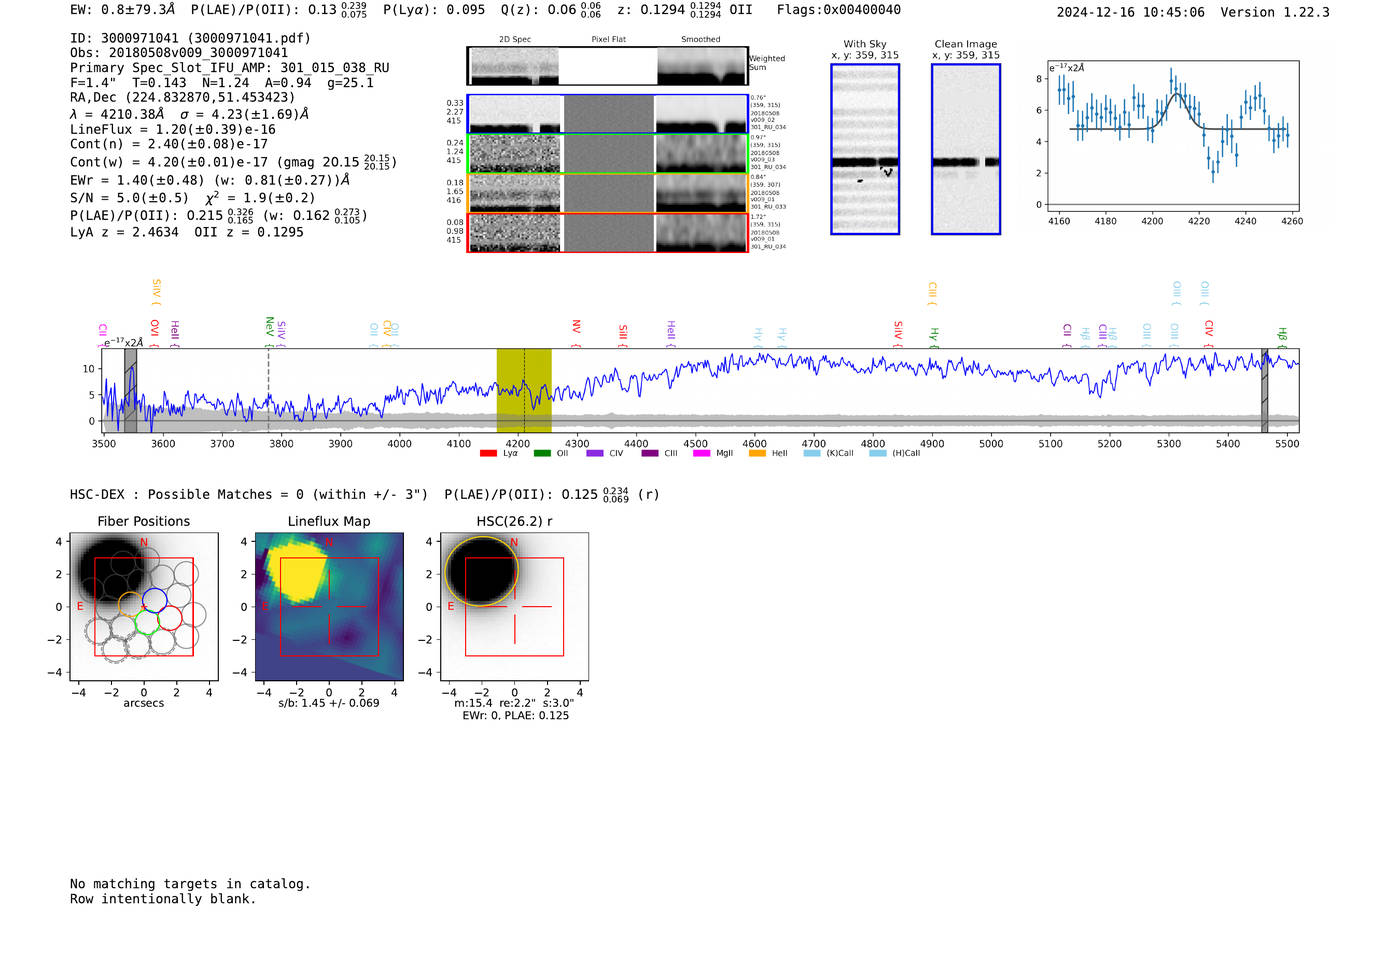Open the HSC(26.2) r image panel

click(514, 607)
